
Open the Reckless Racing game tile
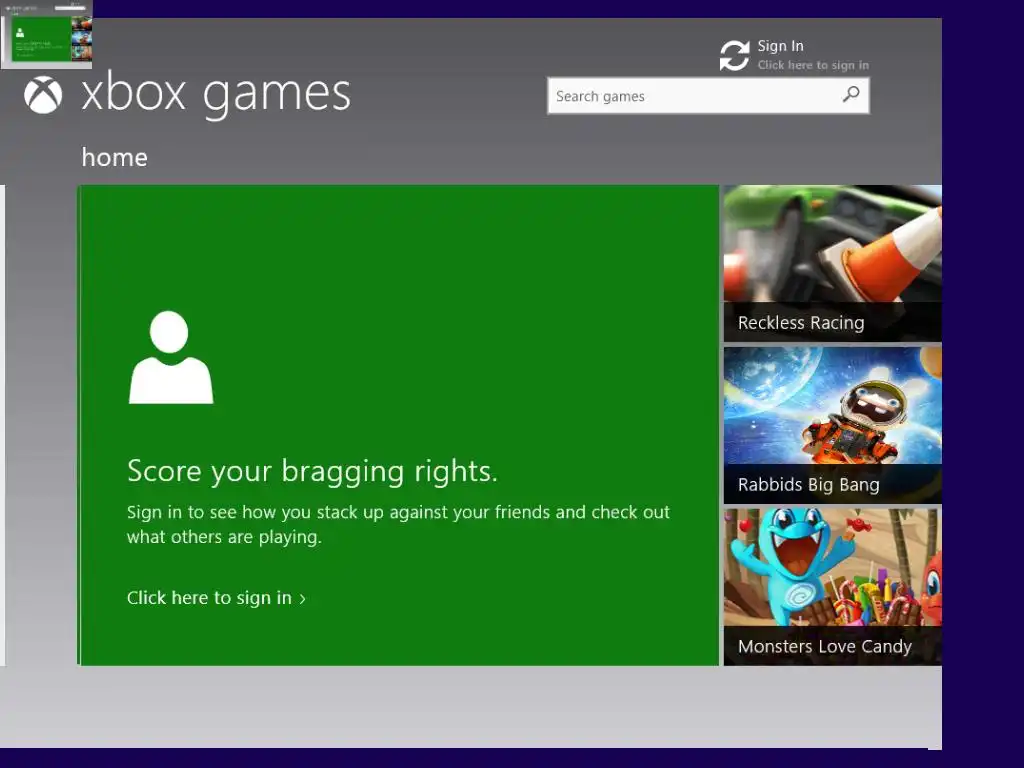833,263
